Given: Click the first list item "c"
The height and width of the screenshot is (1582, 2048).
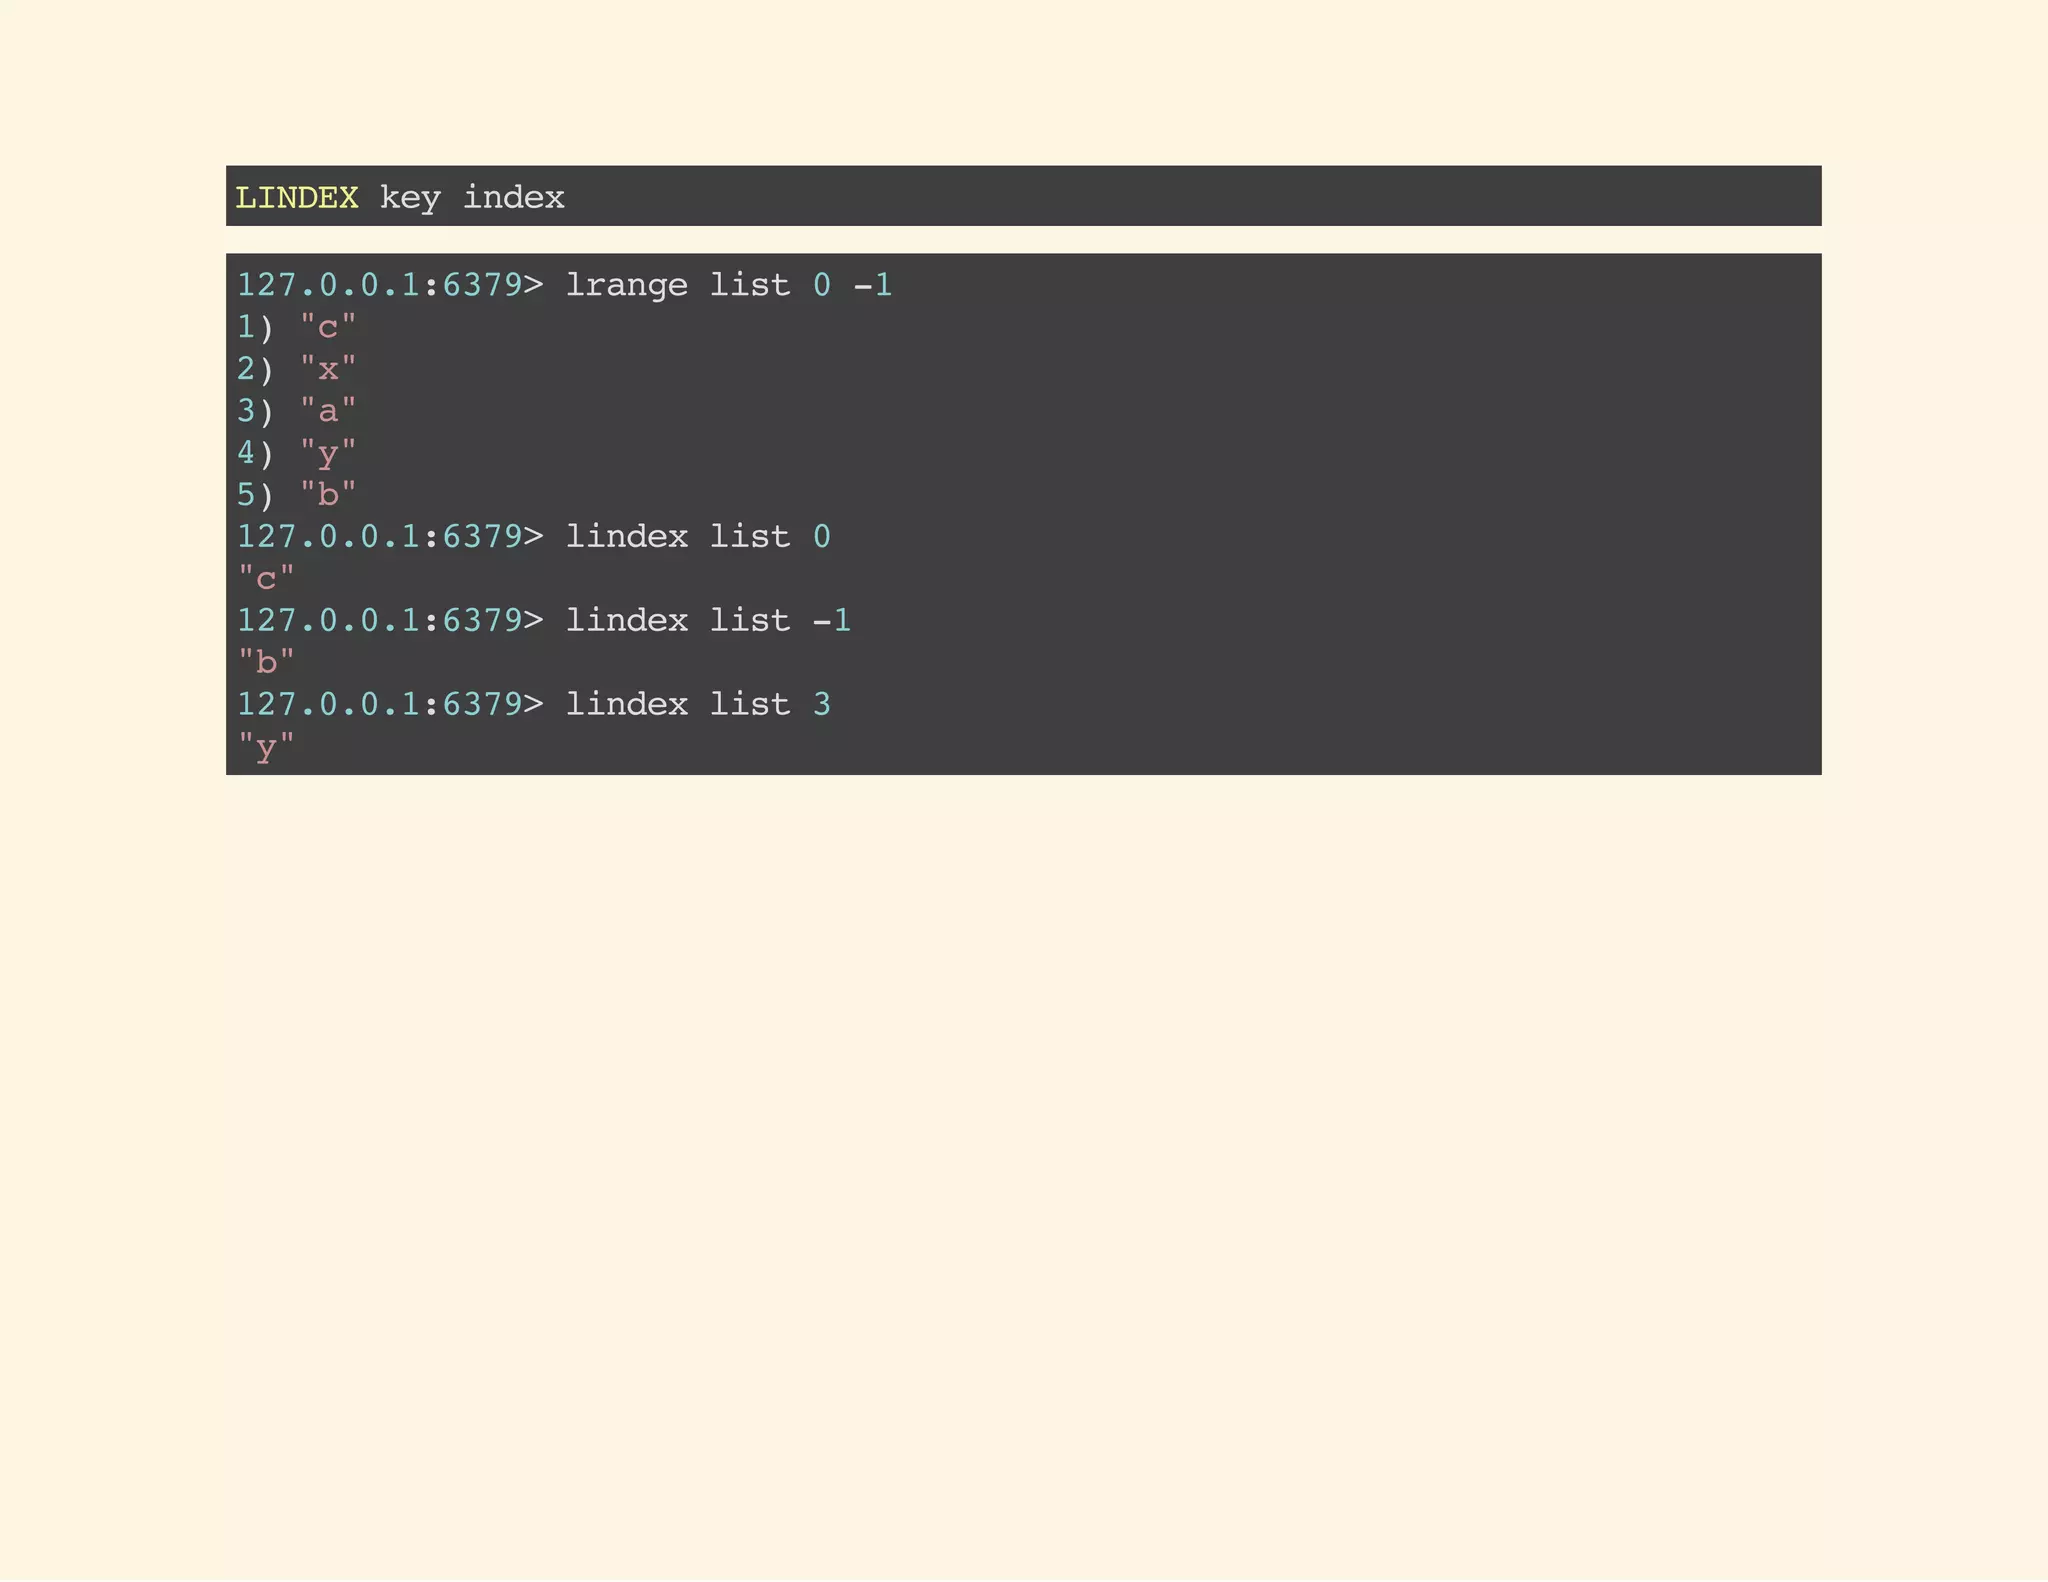Looking at the screenshot, I should [328, 327].
